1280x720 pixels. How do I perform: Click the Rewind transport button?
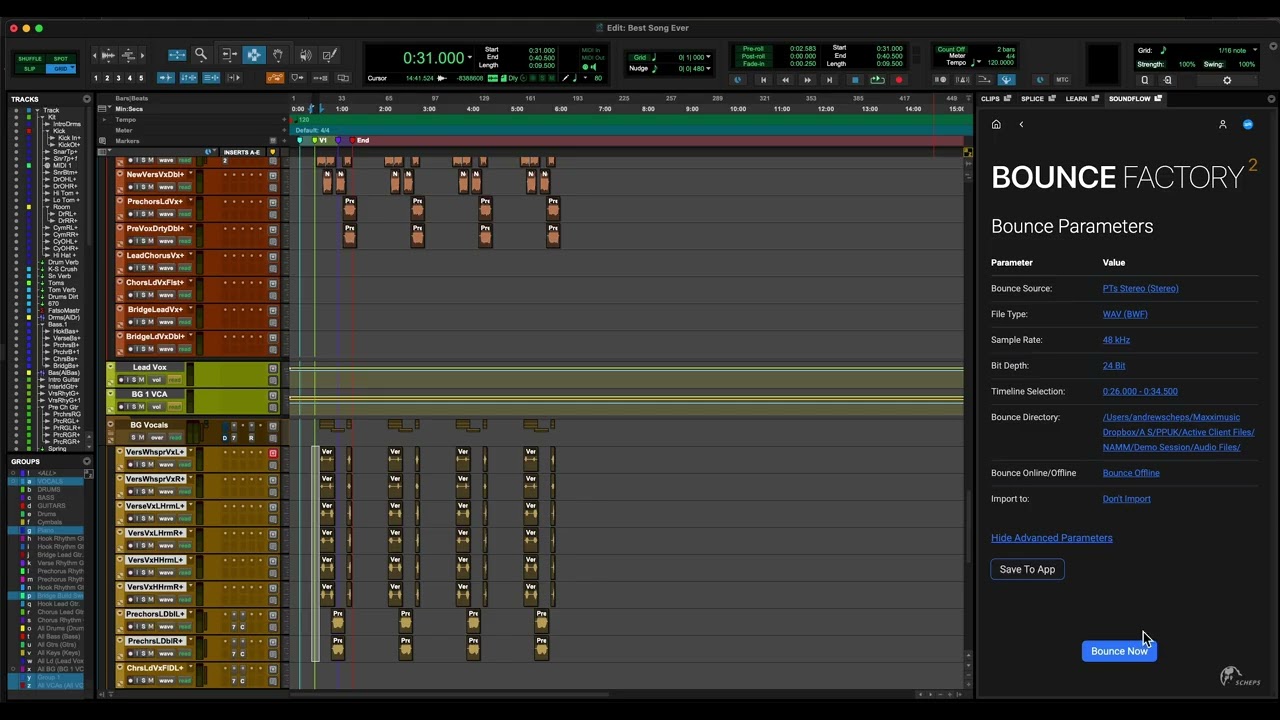click(785, 80)
